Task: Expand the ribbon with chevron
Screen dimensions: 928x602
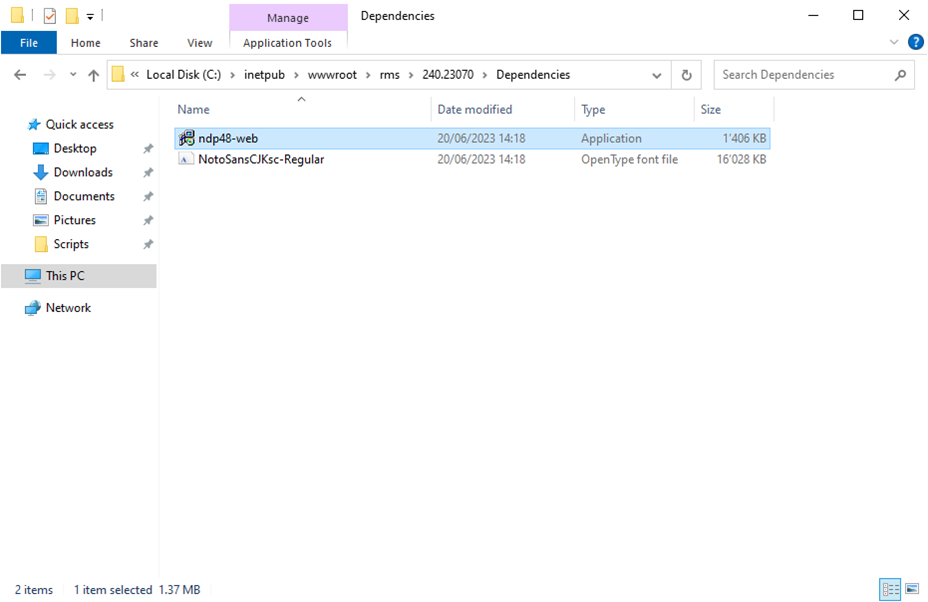Action: click(x=894, y=42)
